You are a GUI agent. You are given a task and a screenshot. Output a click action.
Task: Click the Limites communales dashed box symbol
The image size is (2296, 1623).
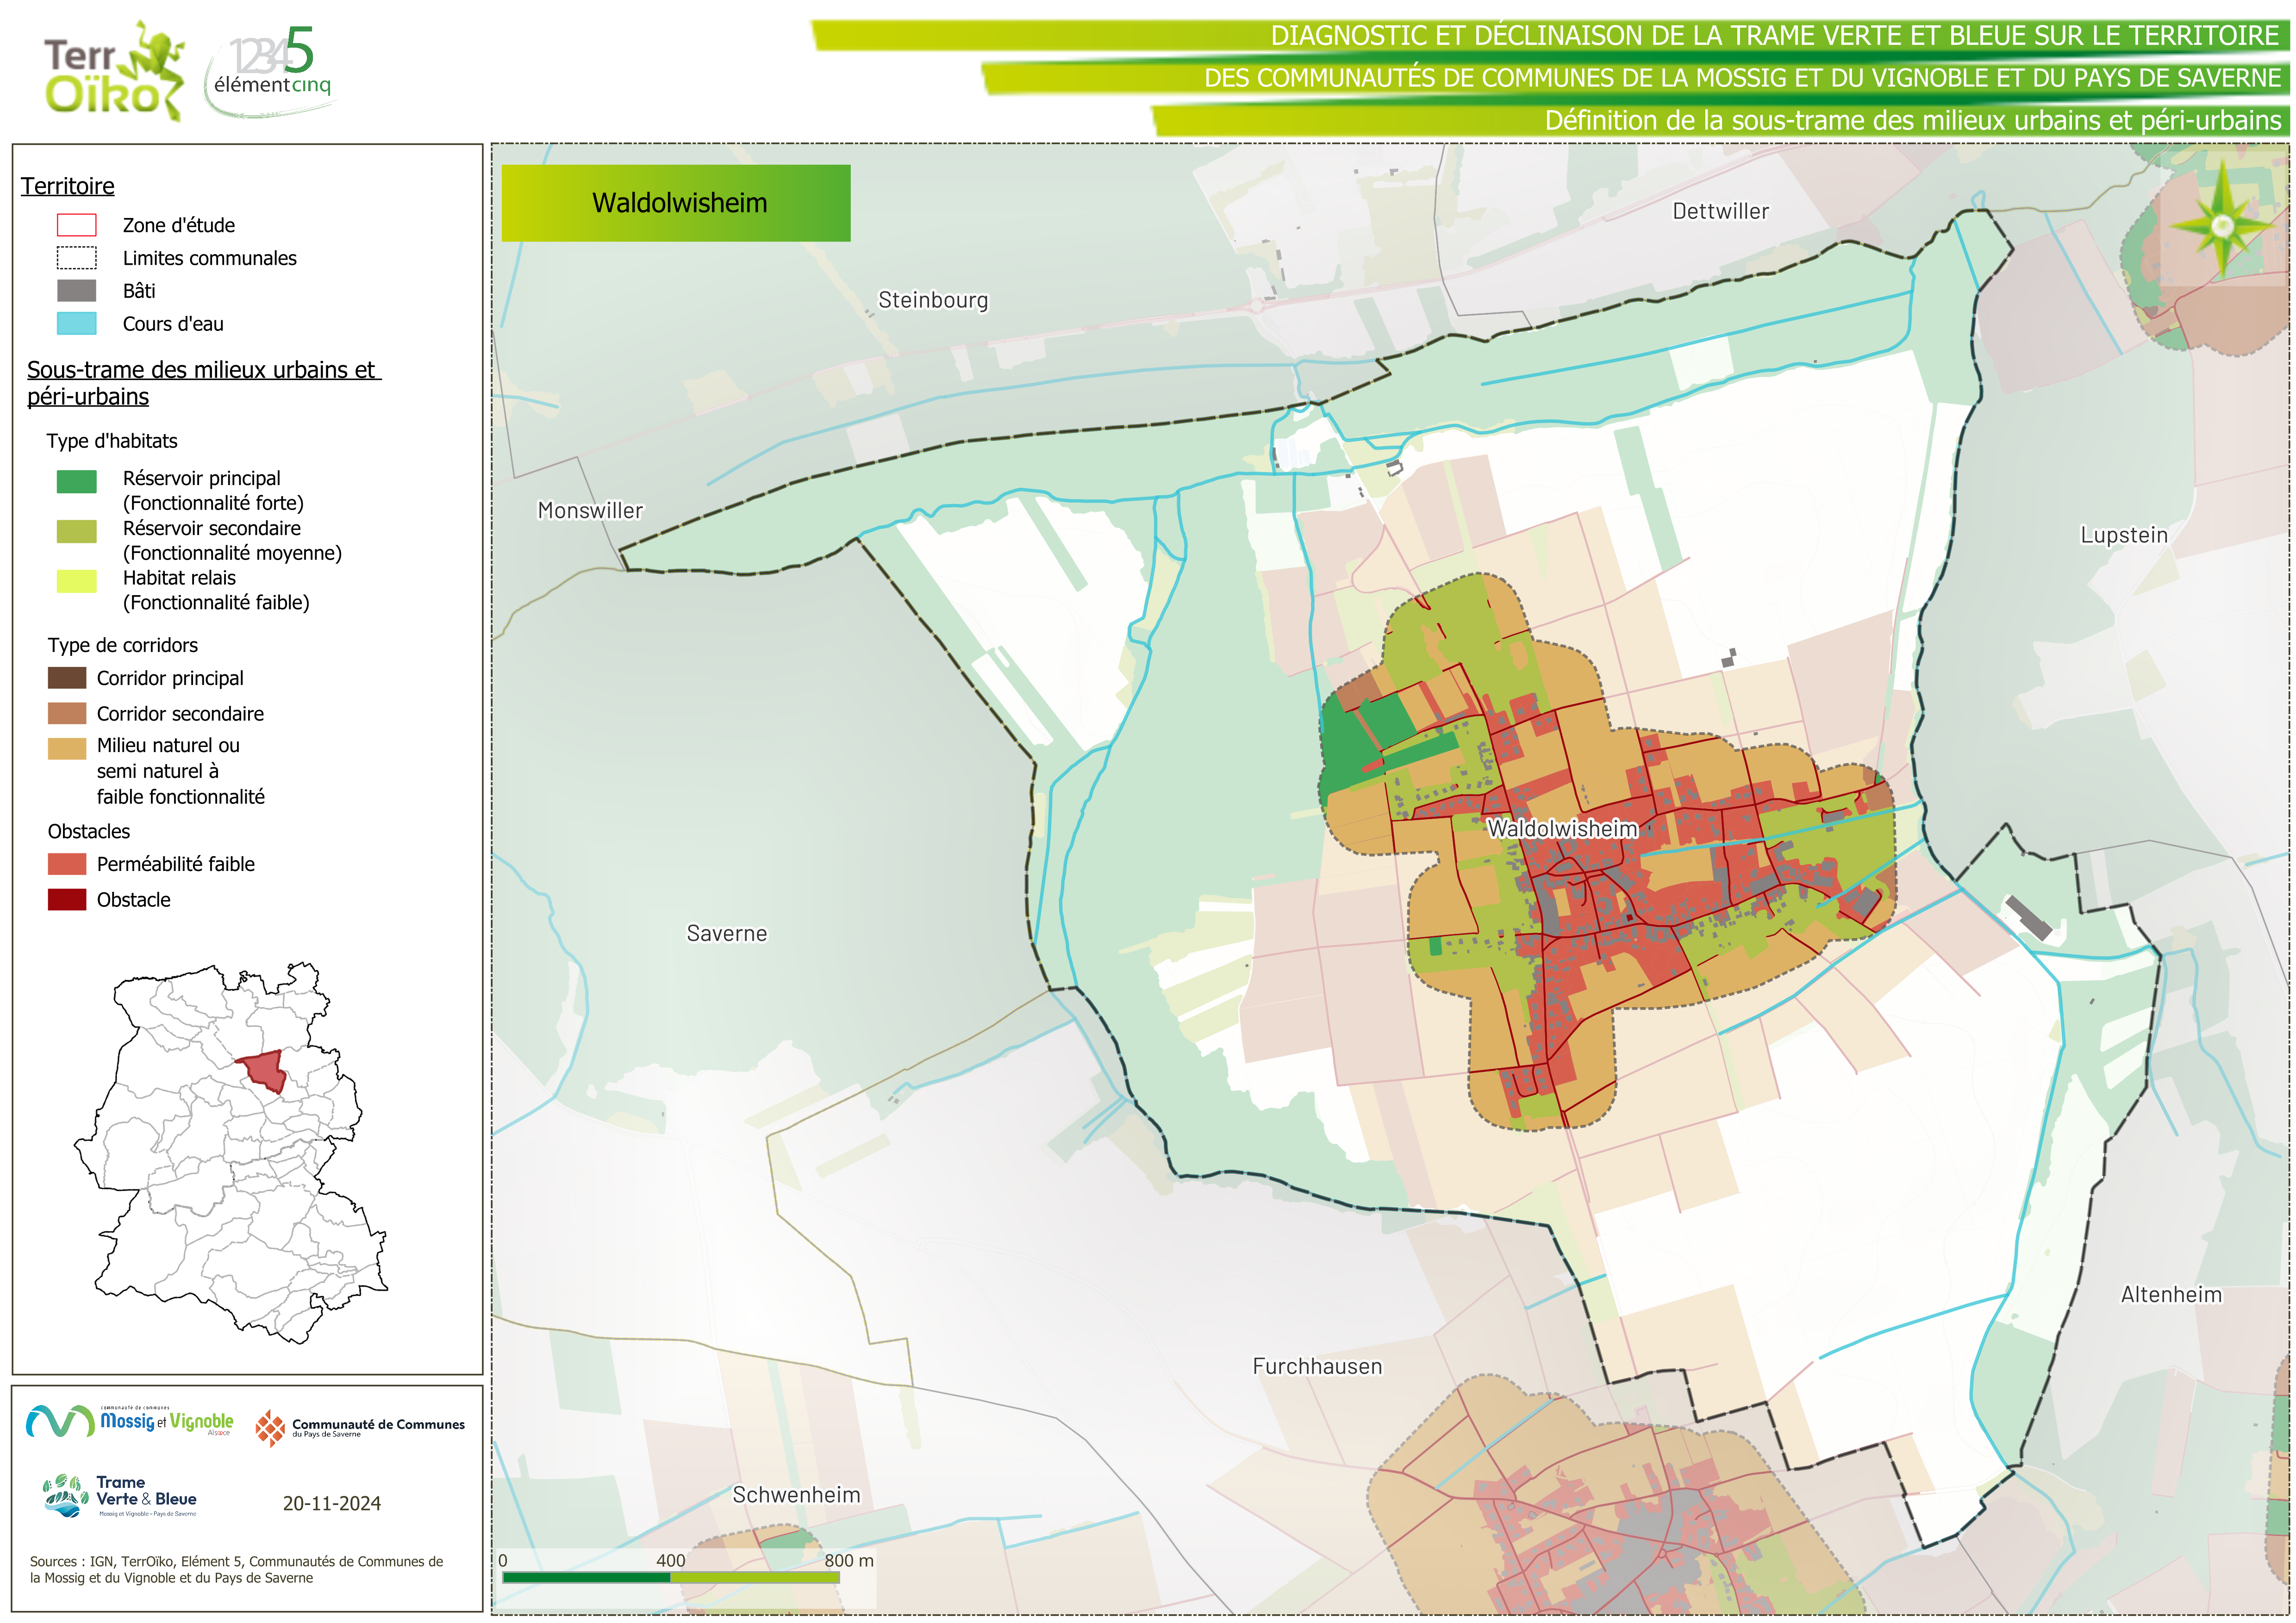(x=76, y=258)
